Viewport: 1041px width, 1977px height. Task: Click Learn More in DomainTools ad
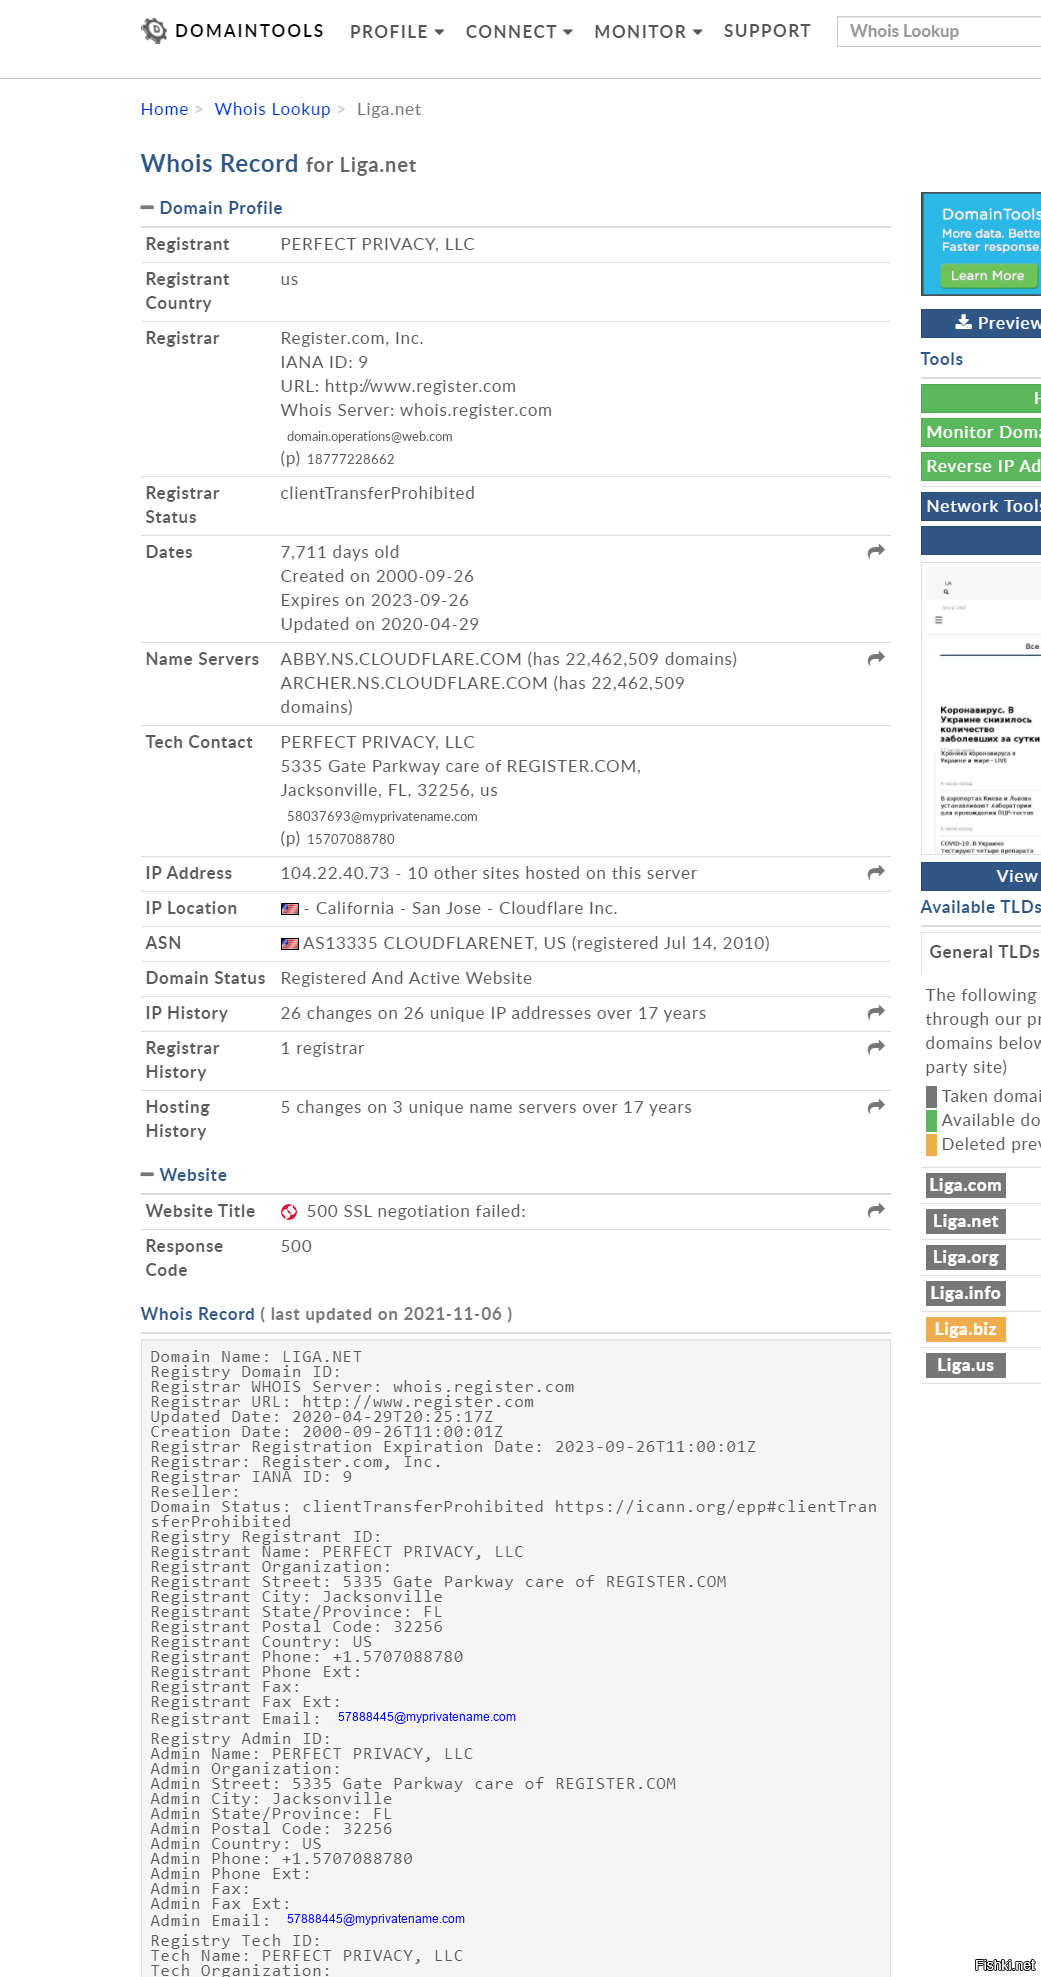coord(988,276)
